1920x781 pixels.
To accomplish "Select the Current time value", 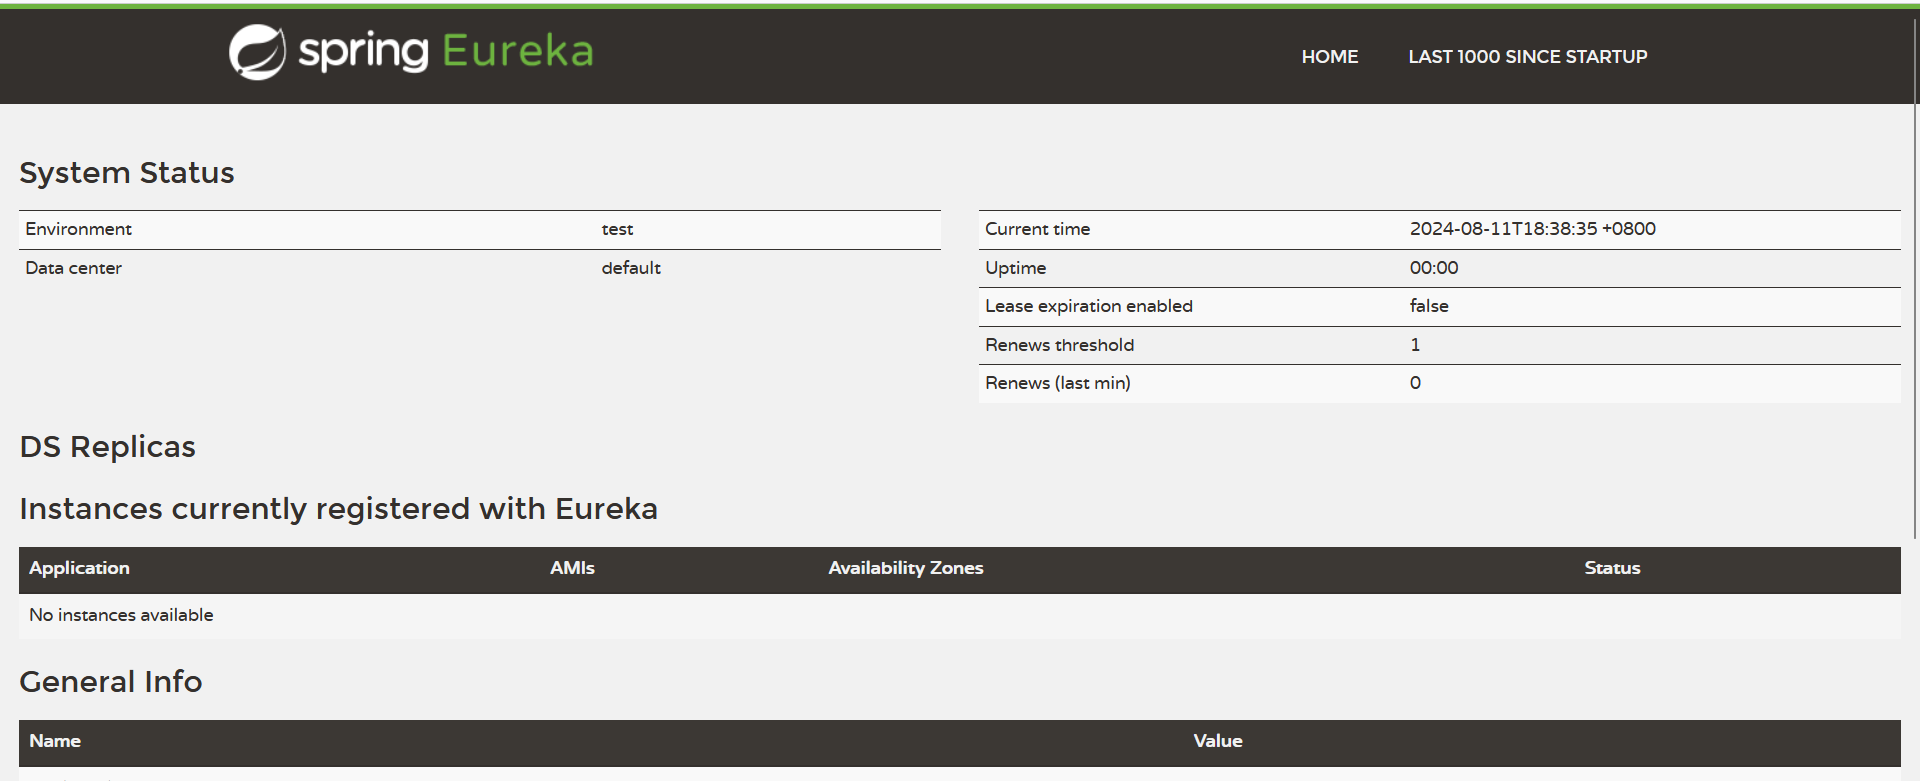I will pyautogui.click(x=1532, y=229).
